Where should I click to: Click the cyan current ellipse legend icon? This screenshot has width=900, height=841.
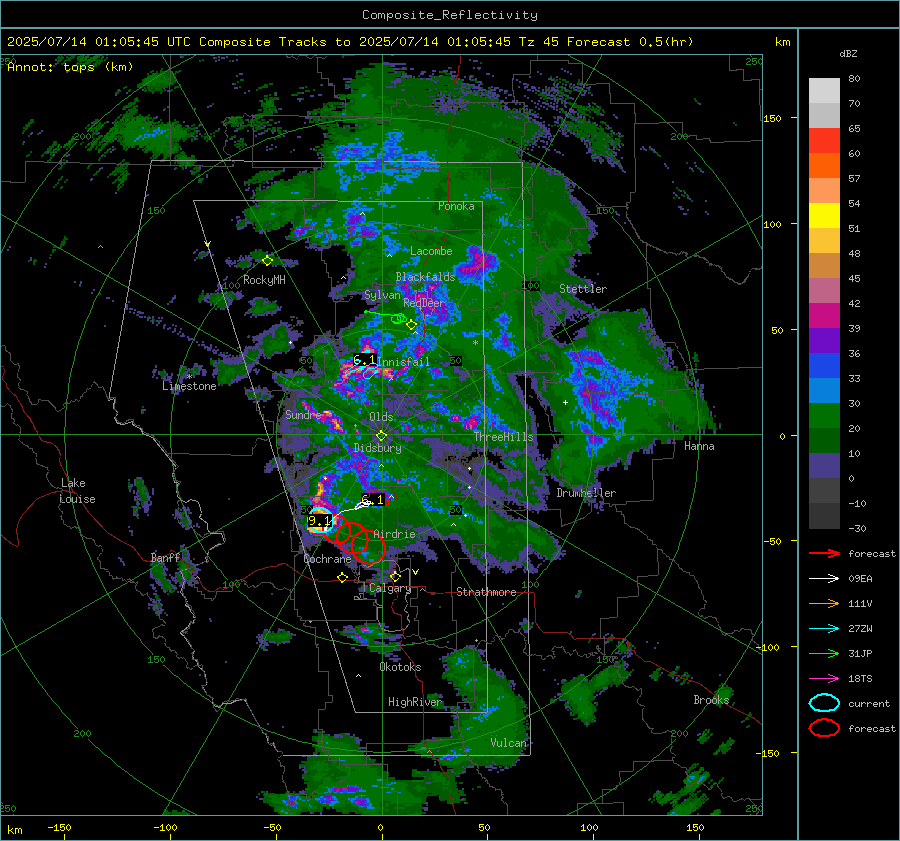824,703
